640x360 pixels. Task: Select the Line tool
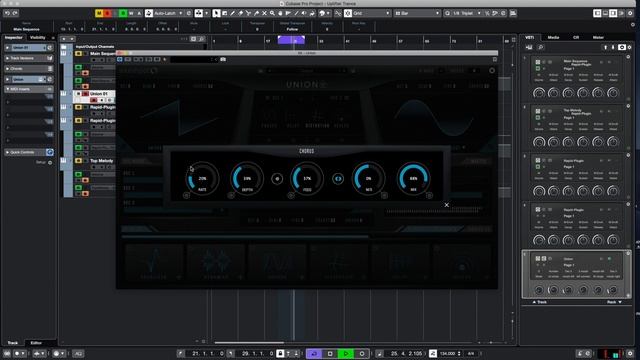296,13
